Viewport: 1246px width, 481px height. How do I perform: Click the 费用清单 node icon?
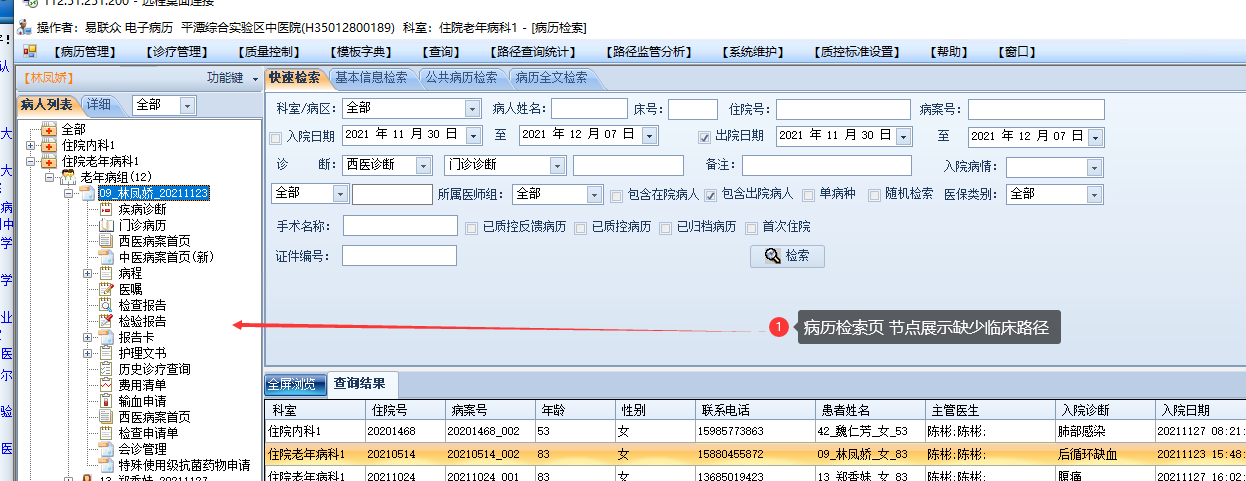point(106,385)
